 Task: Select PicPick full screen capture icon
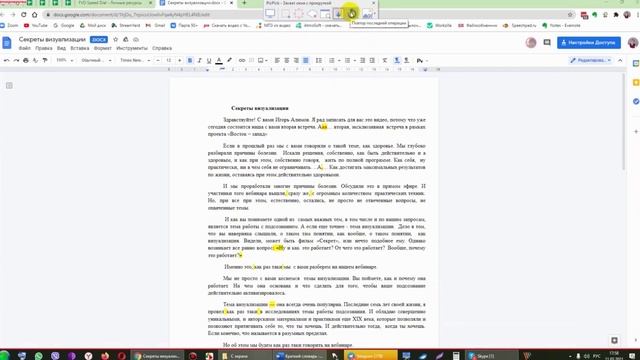point(270,13)
